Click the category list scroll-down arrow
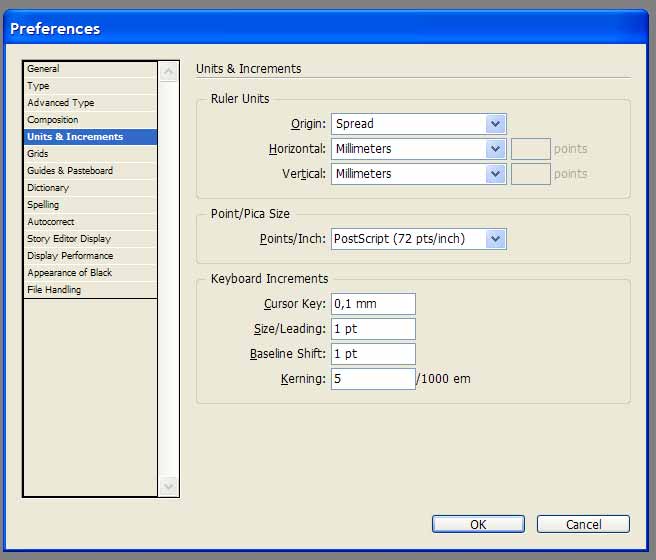The image size is (656, 560). [169, 486]
